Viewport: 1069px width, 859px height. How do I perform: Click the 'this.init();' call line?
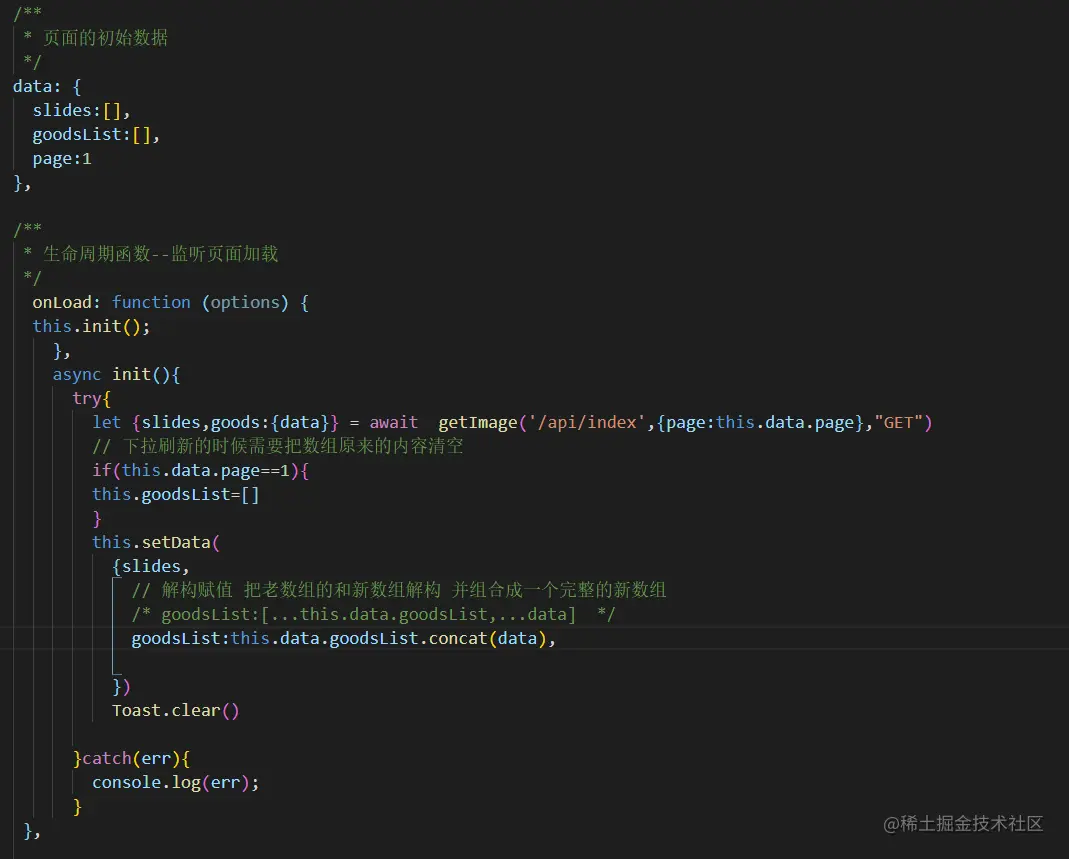coord(91,326)
